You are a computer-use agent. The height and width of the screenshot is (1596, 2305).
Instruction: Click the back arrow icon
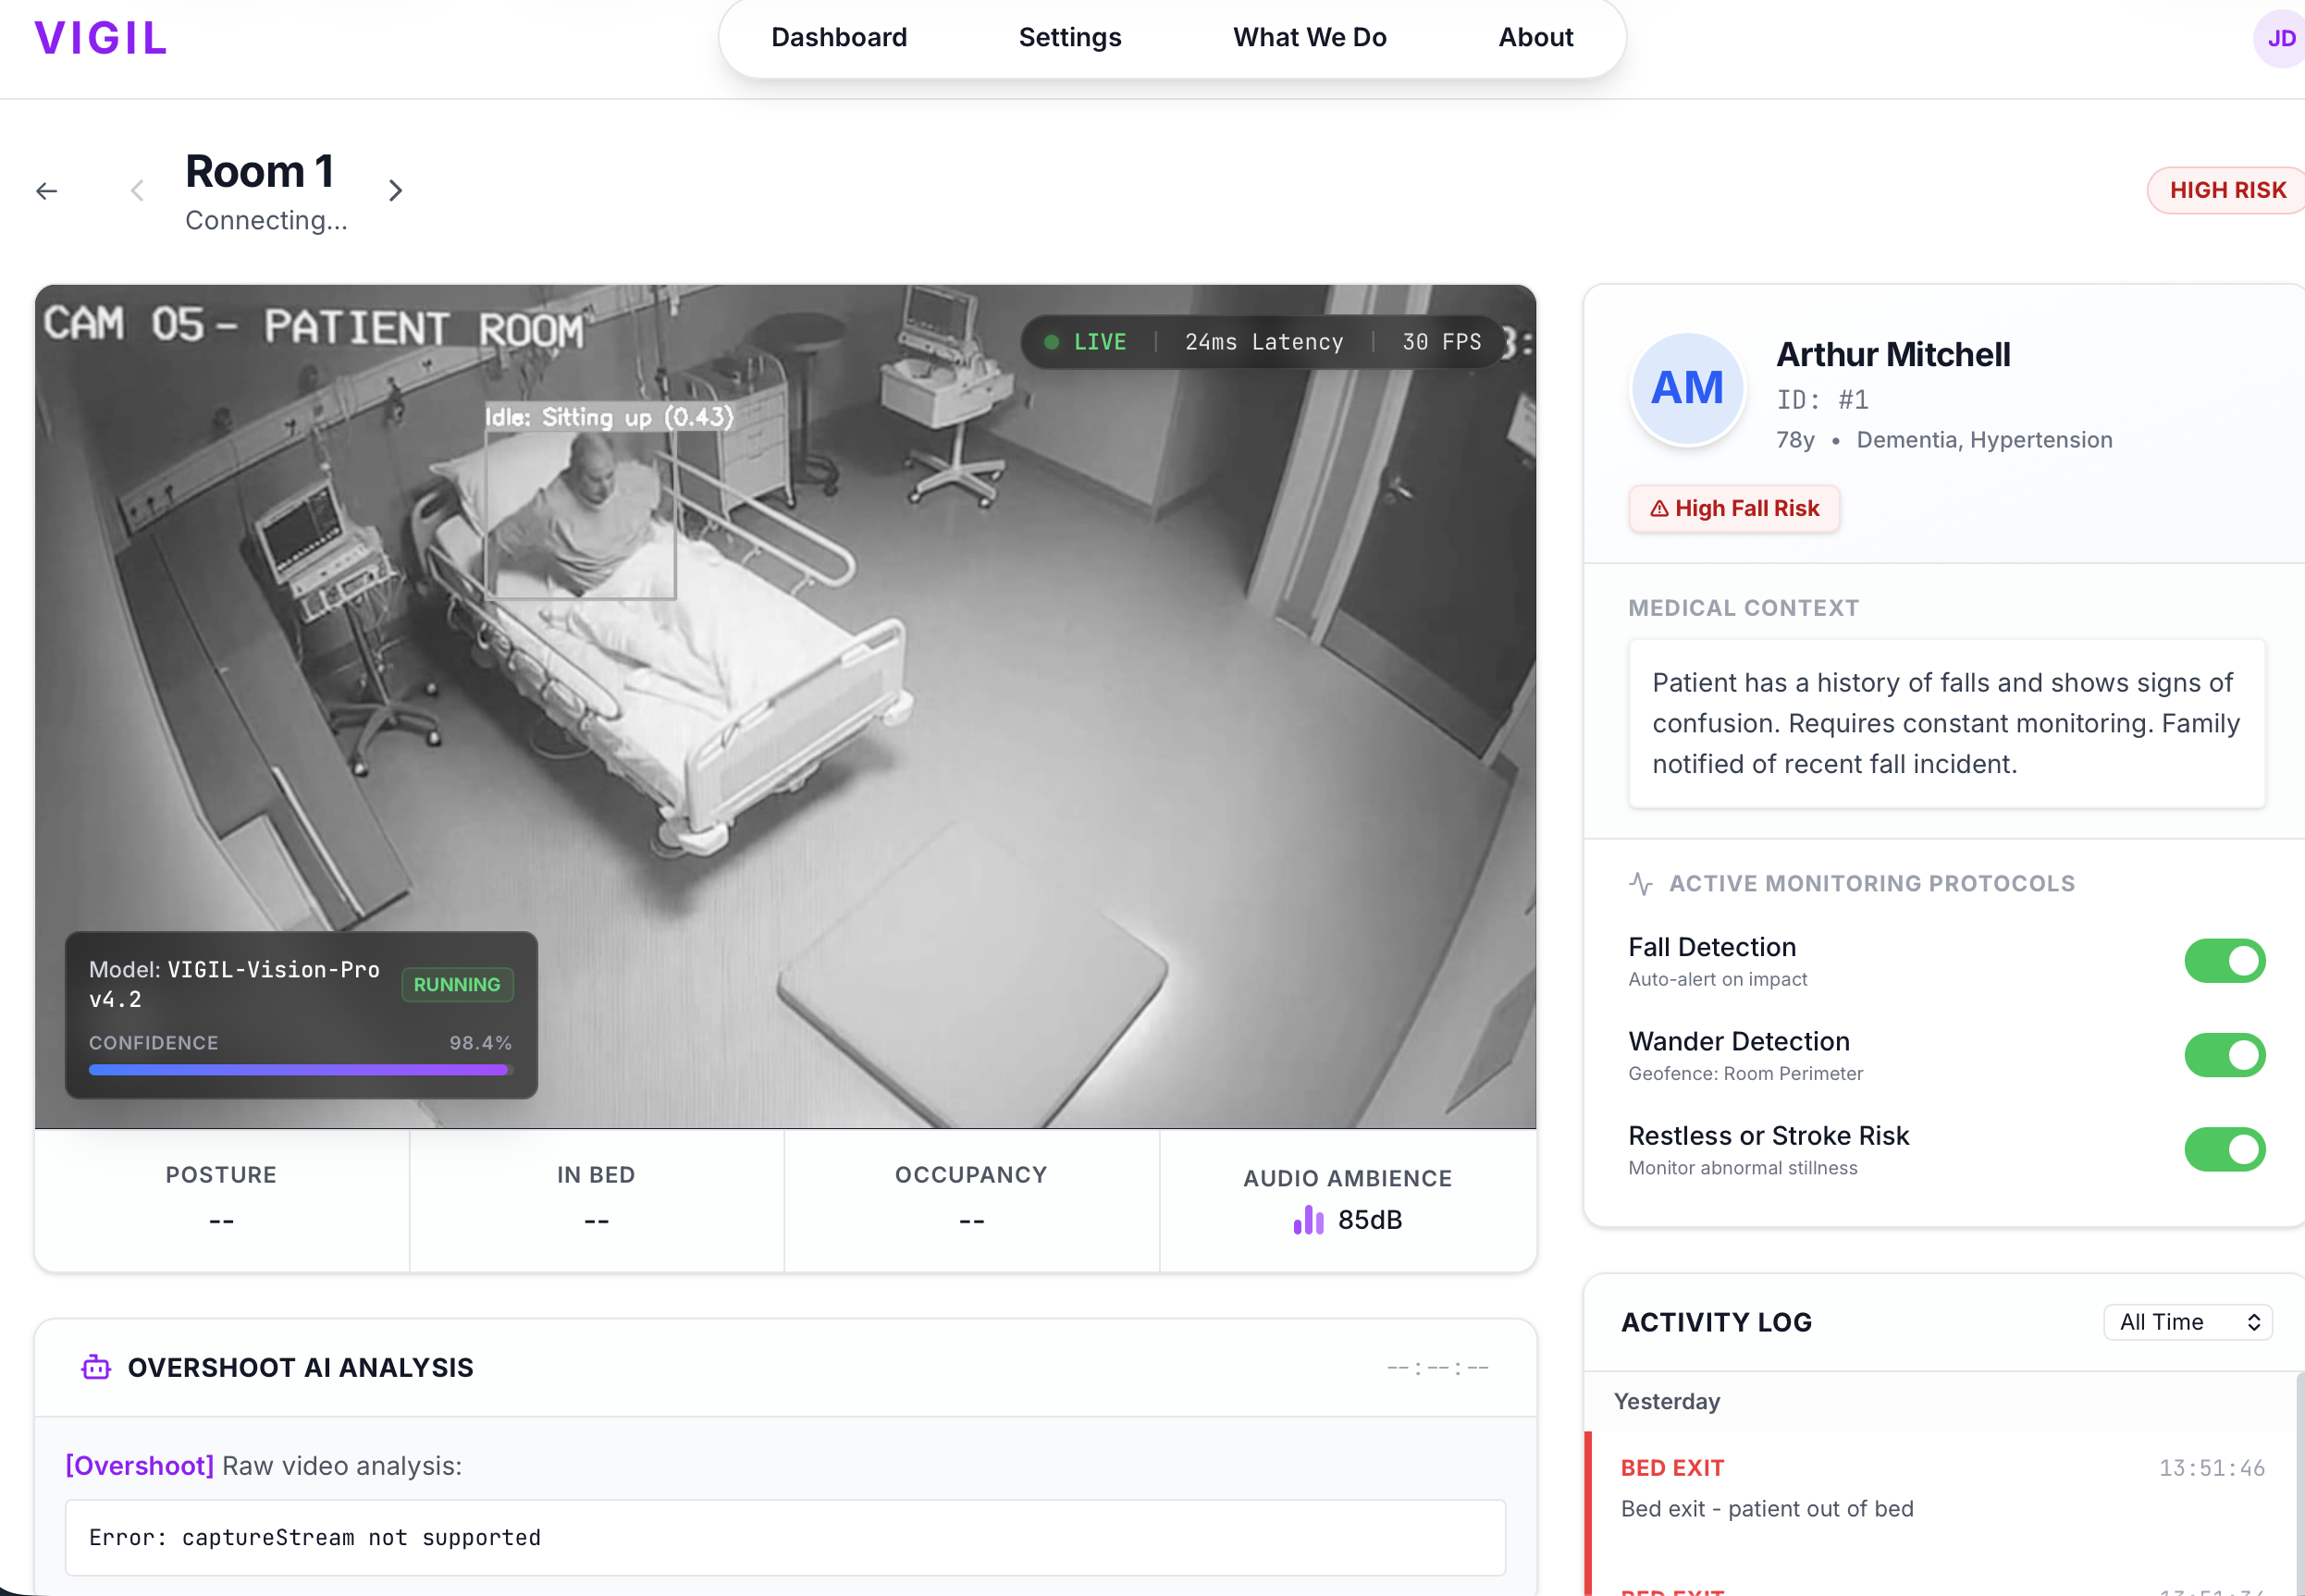[x=47, y=191]
